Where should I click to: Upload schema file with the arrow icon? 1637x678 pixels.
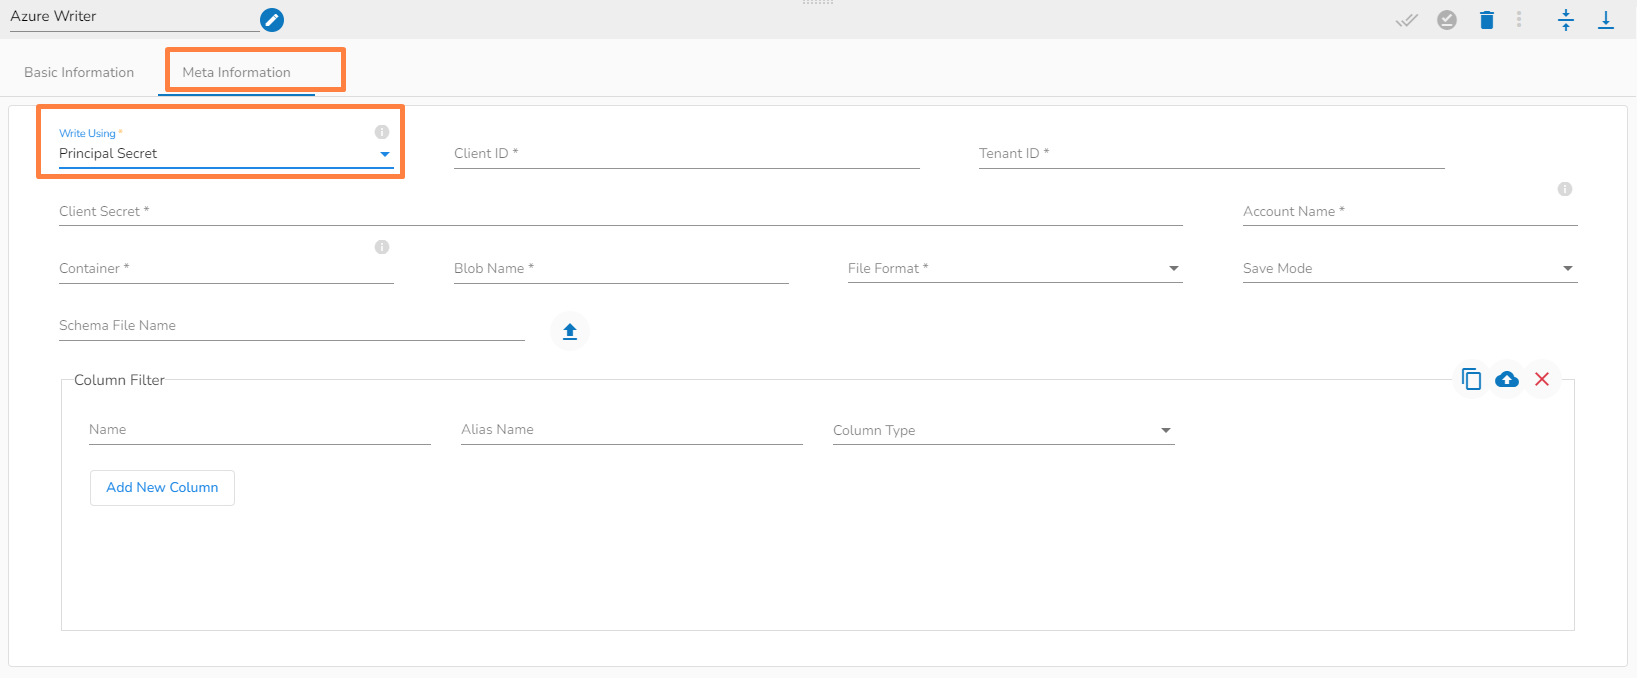(570, 331)
